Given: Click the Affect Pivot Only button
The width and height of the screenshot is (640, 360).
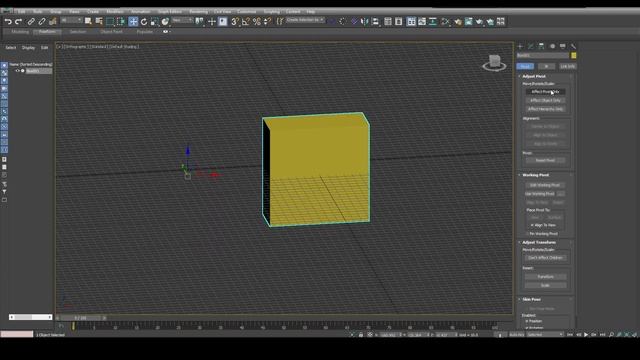Looking at the screenshot, I should (545, 91).
